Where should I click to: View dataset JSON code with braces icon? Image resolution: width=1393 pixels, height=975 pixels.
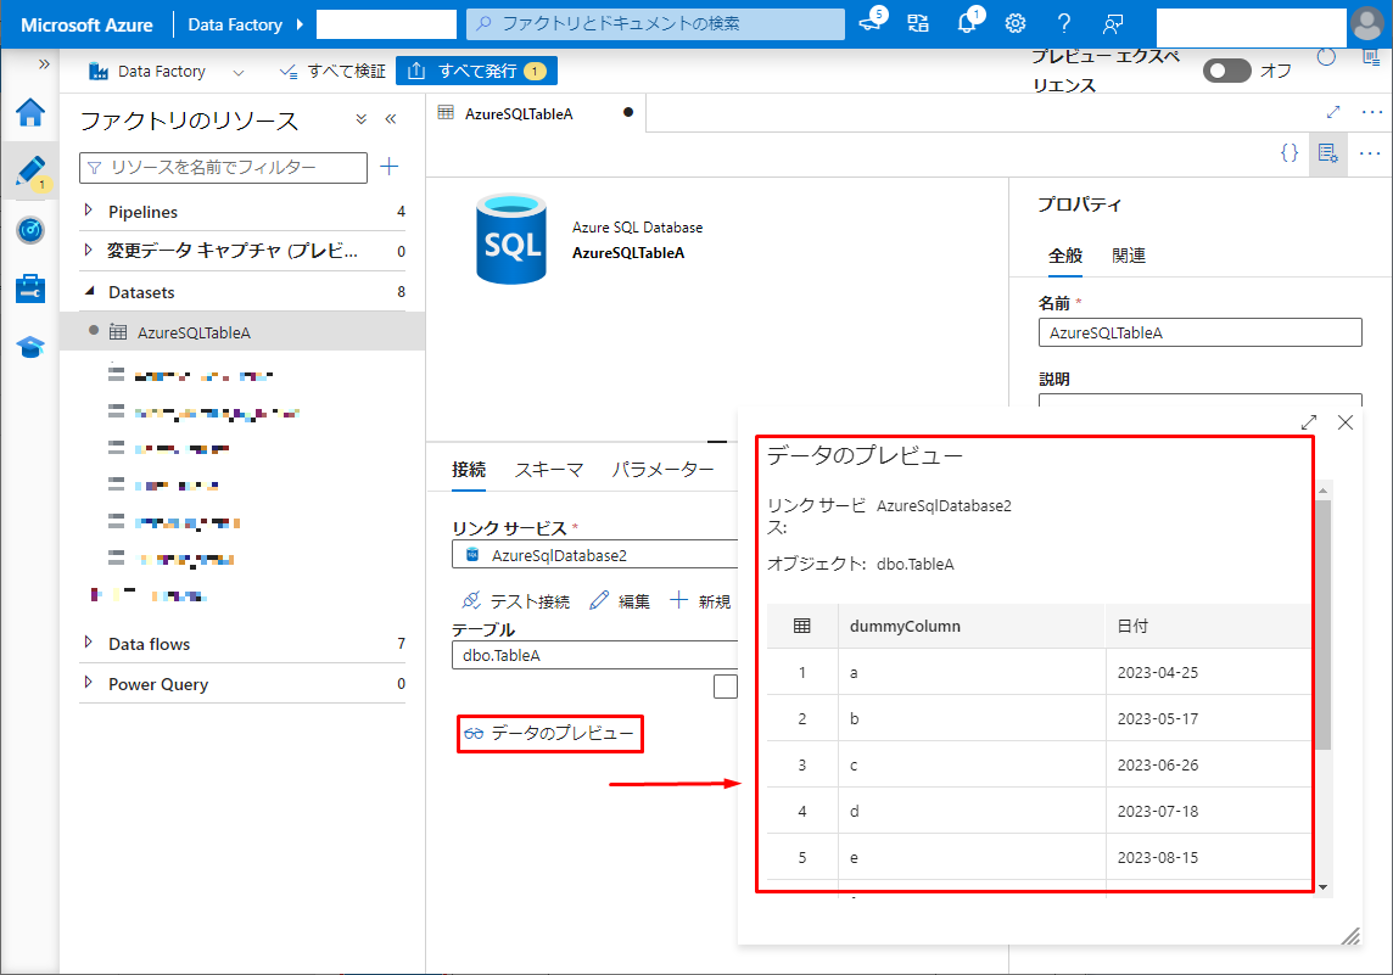[x=1289, y=153]
